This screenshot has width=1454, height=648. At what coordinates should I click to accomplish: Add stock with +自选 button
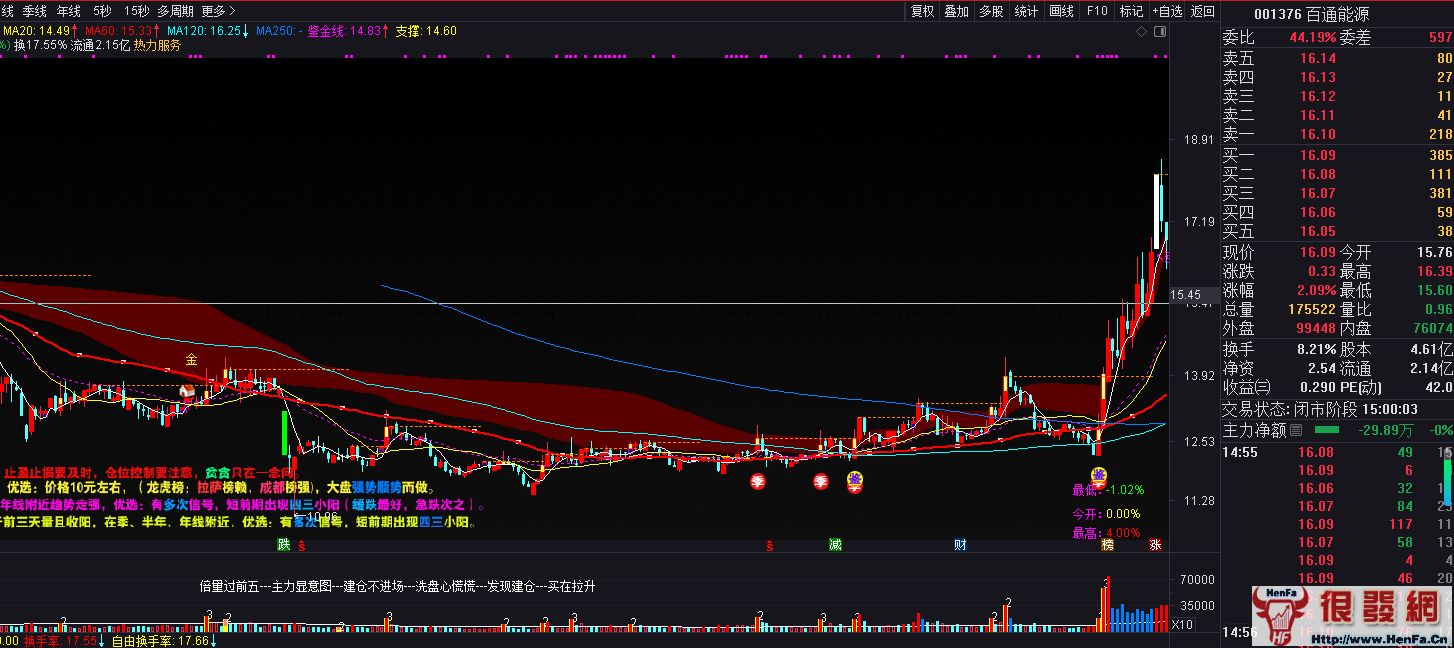(1166, 11)
